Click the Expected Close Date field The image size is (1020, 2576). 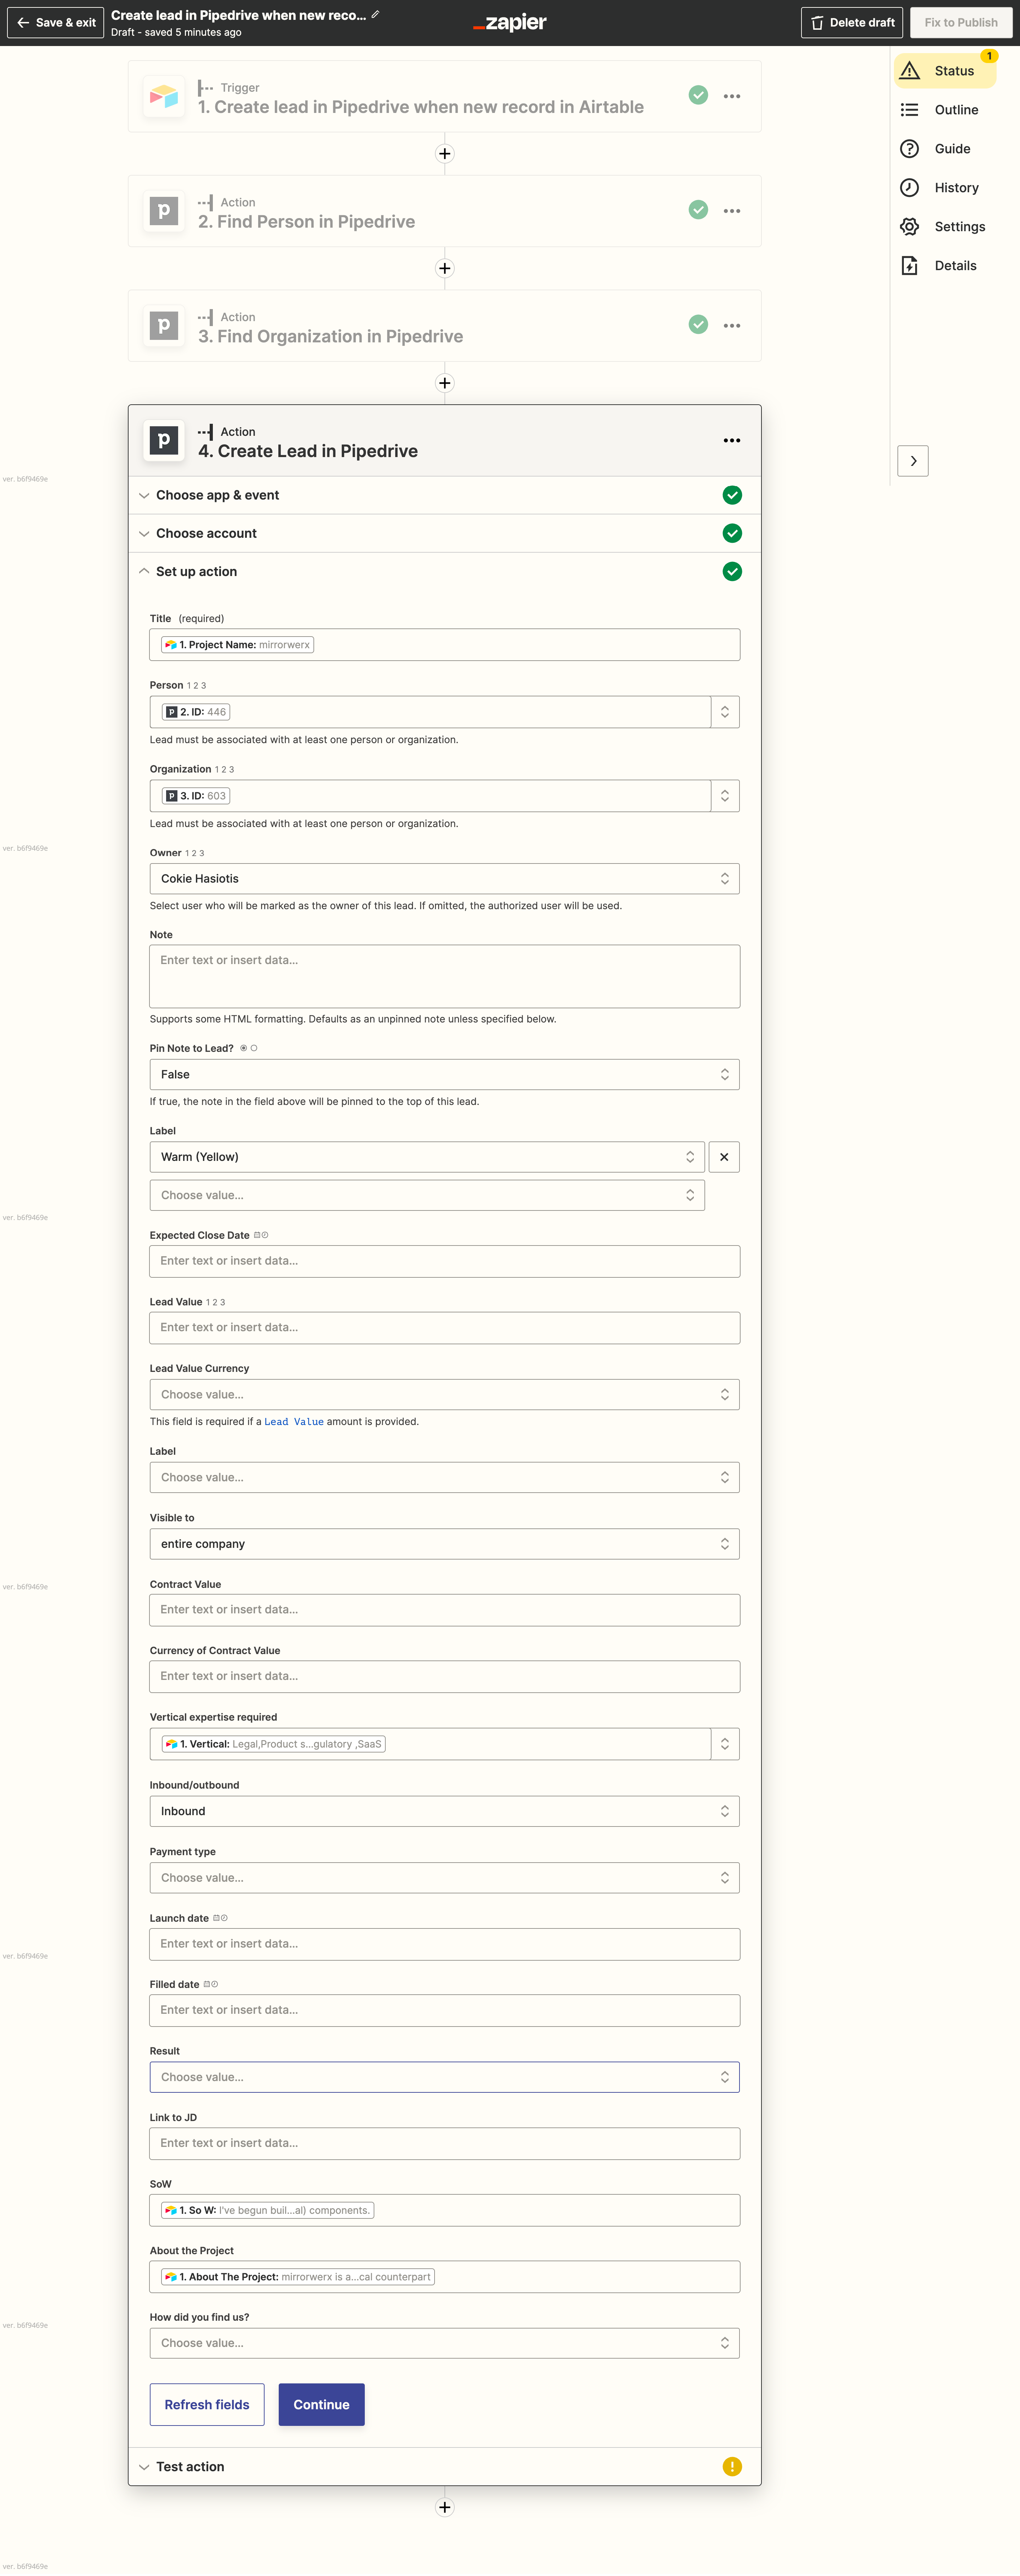tap(444, 1261)
